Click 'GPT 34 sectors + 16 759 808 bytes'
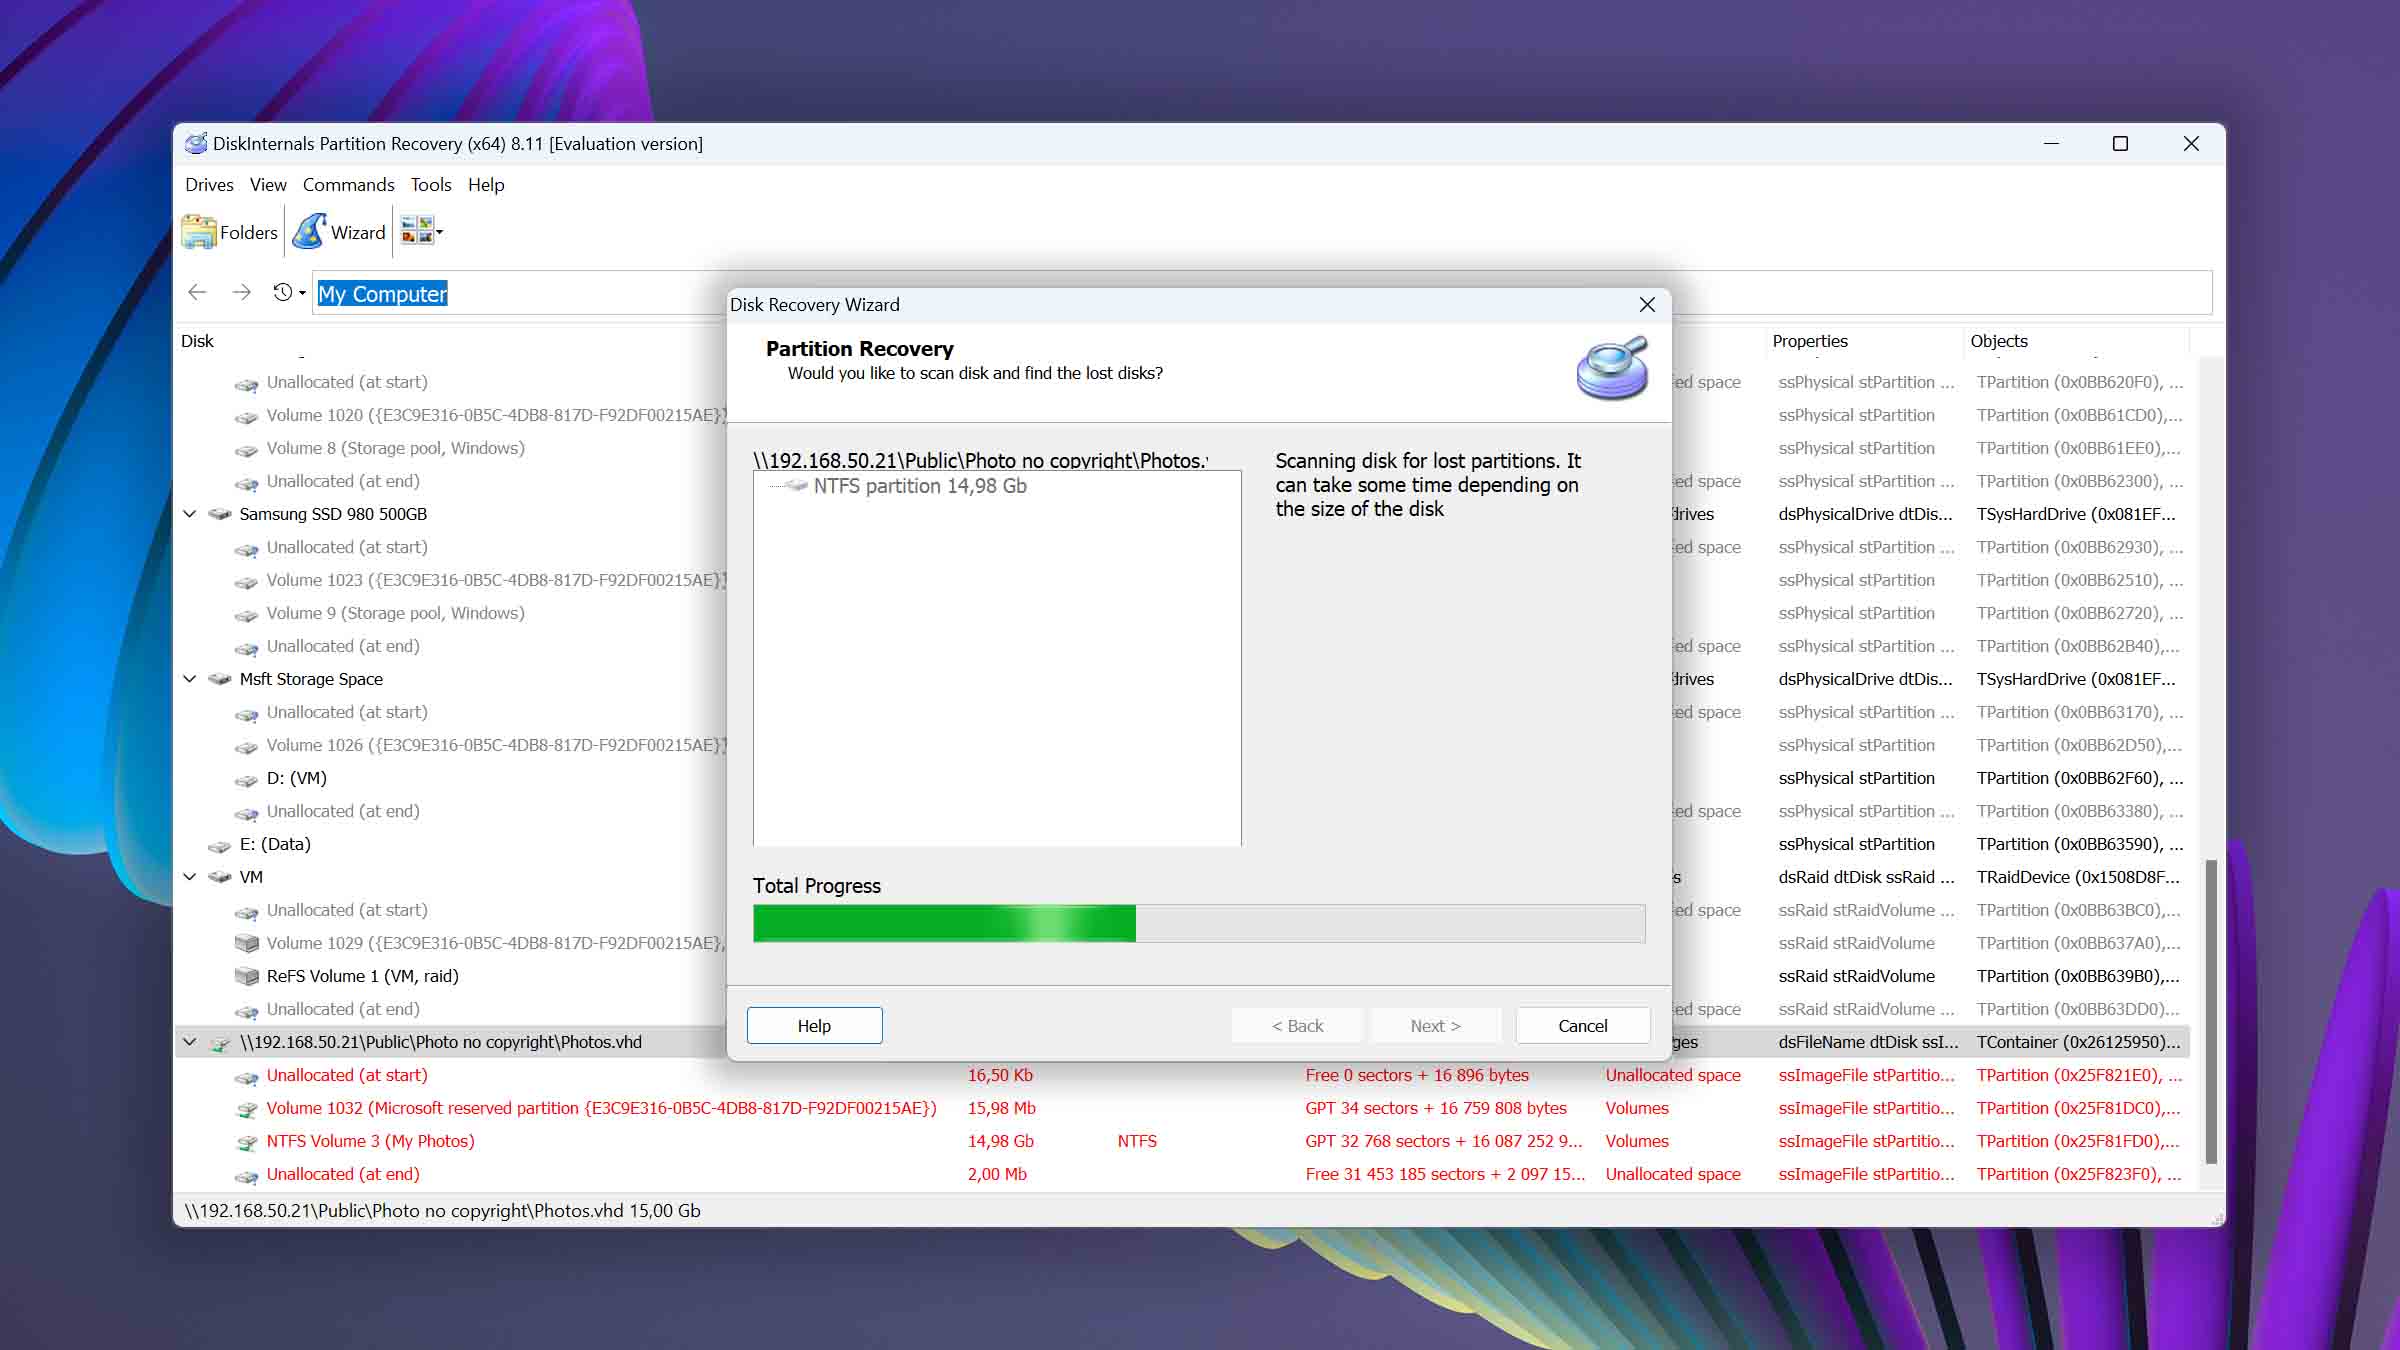Screen dimensions: 2400x1350 coord(1436,1108)
